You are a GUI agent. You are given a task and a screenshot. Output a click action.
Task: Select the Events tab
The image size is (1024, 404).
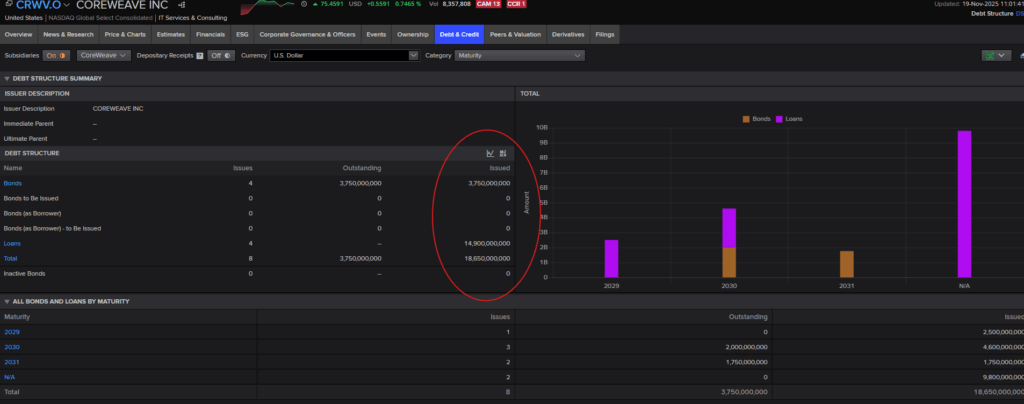(x=376, y=35)
